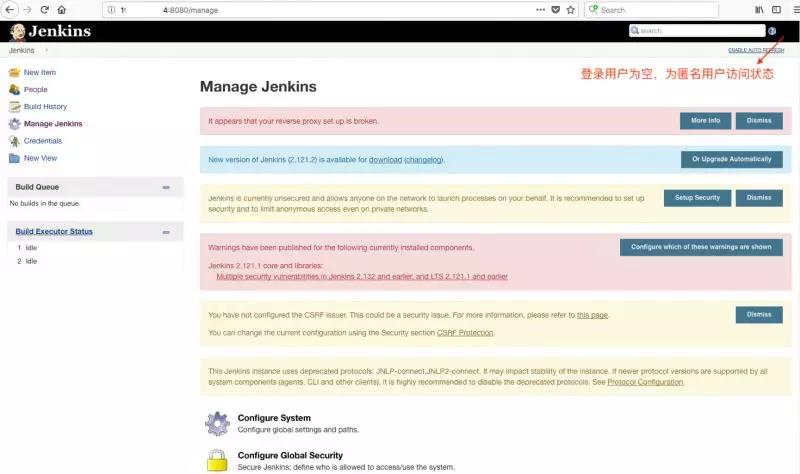This screenshot has width=800, height=474.
Task: Open New Item in sidebar
Action: click(40, 72)
